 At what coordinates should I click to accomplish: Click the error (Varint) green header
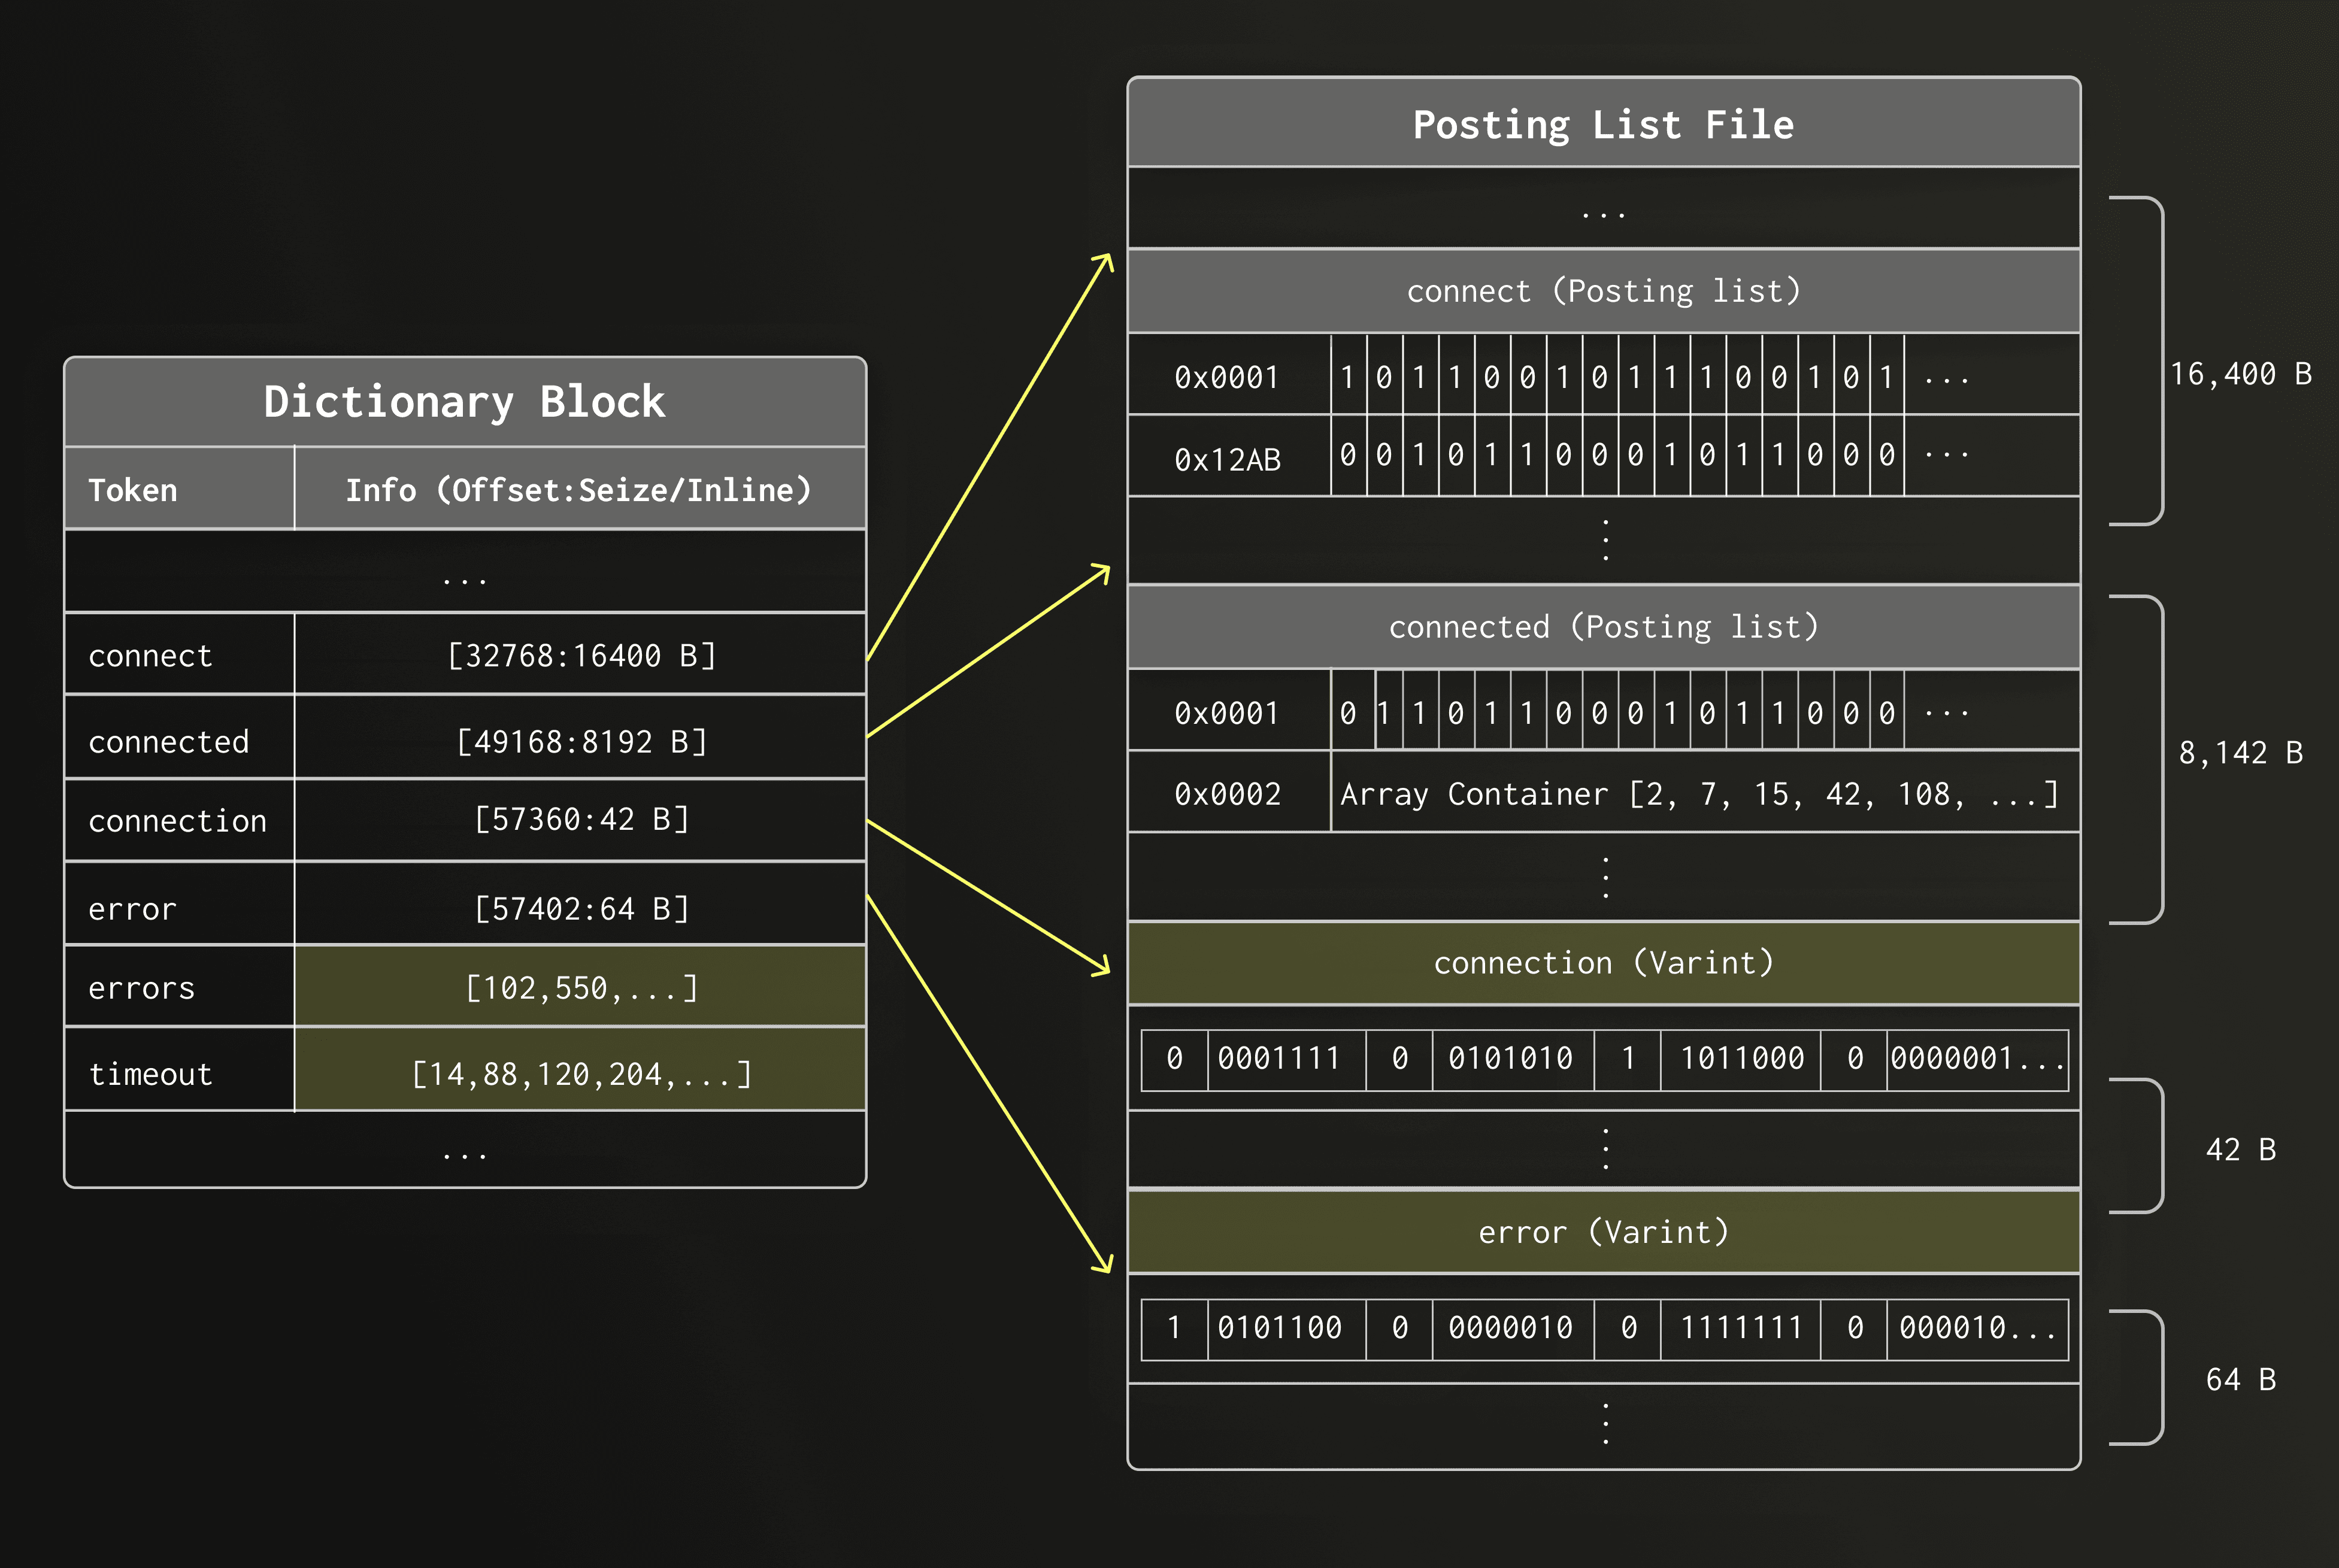[1602, 1232]
